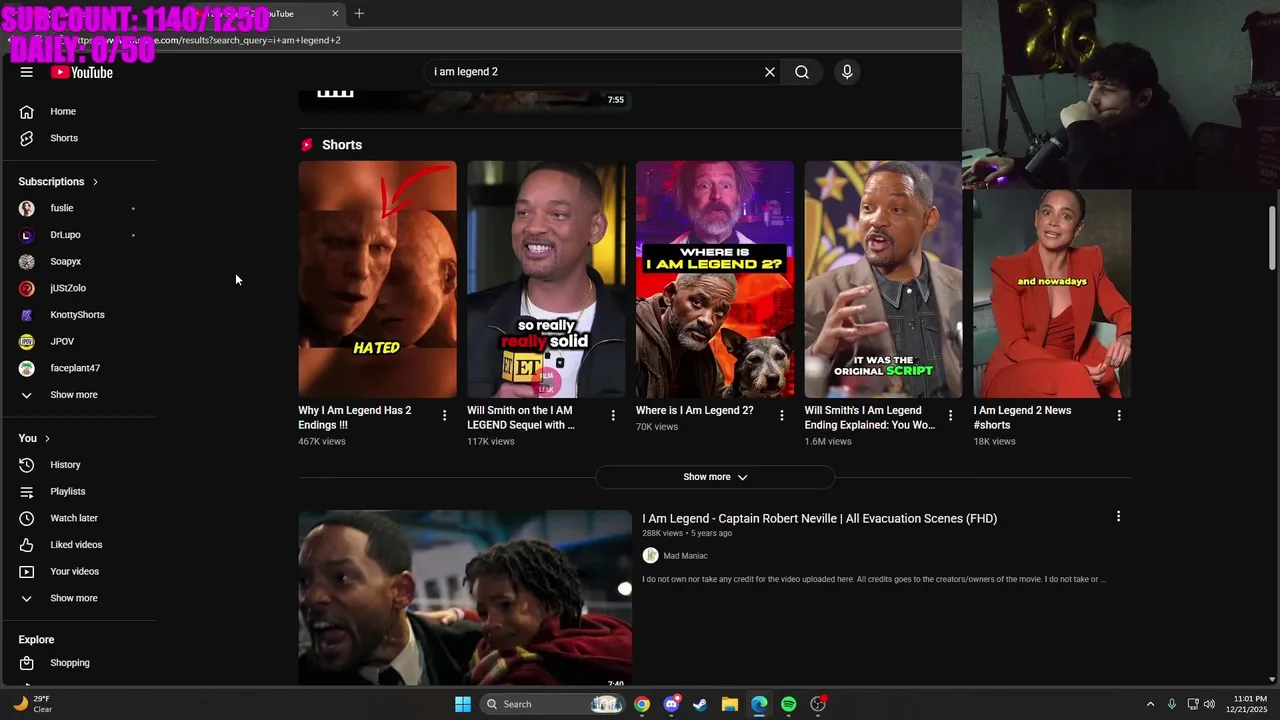The height and width of the screenshot is (720, 1280).
Task: Open options menu for 'Why I Am Legend Has 2 Endings'
Action: click(x=445, y=415)
